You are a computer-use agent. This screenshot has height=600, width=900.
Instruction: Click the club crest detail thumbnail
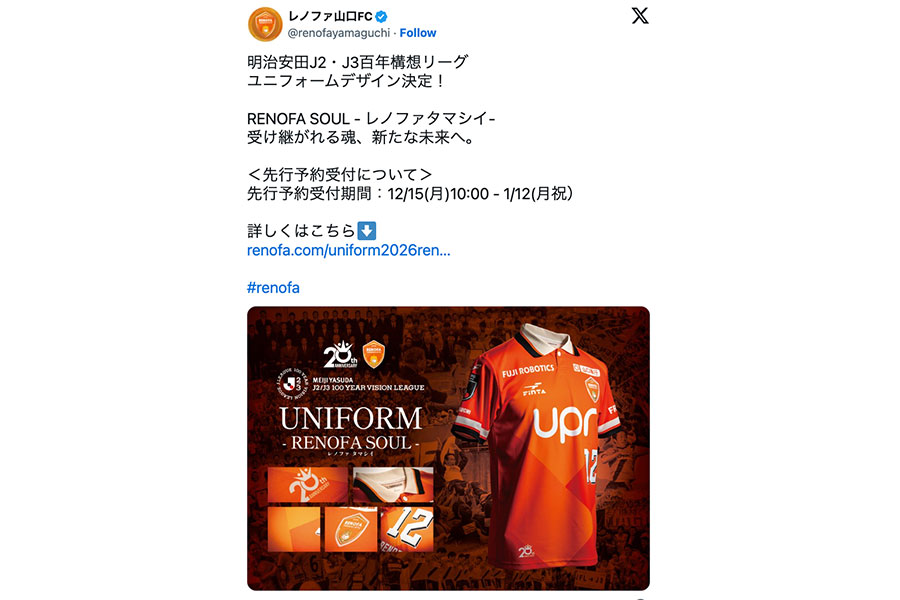pyautogui.click(x=351, y=529)
